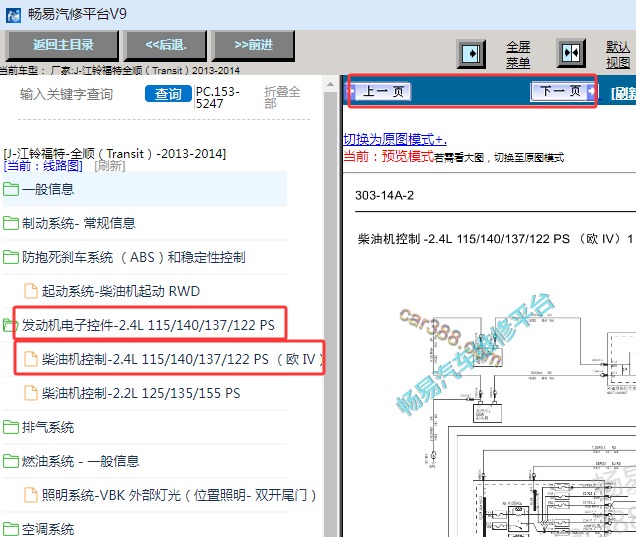
Task: Click document icon beside 照明系统-VBK 外部灯光
Action: (x=31, y=495)
